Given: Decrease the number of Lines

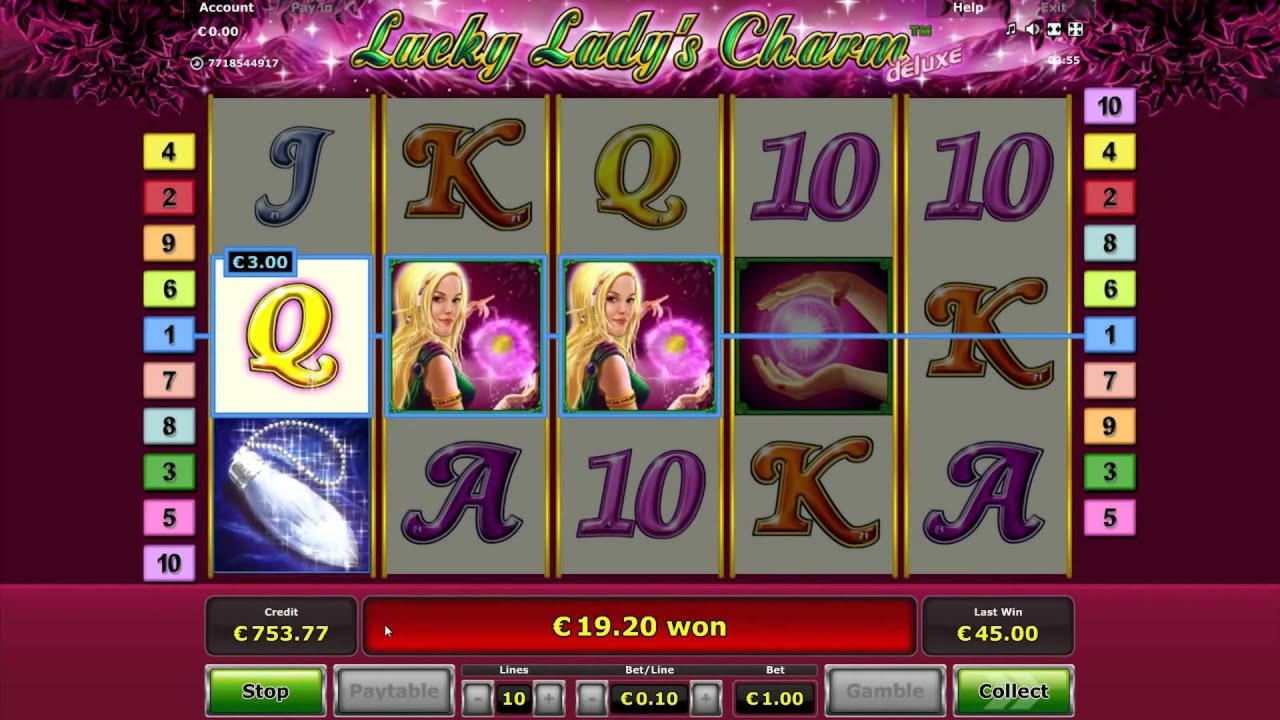Looking at the screenshot, I should (478, 697).
